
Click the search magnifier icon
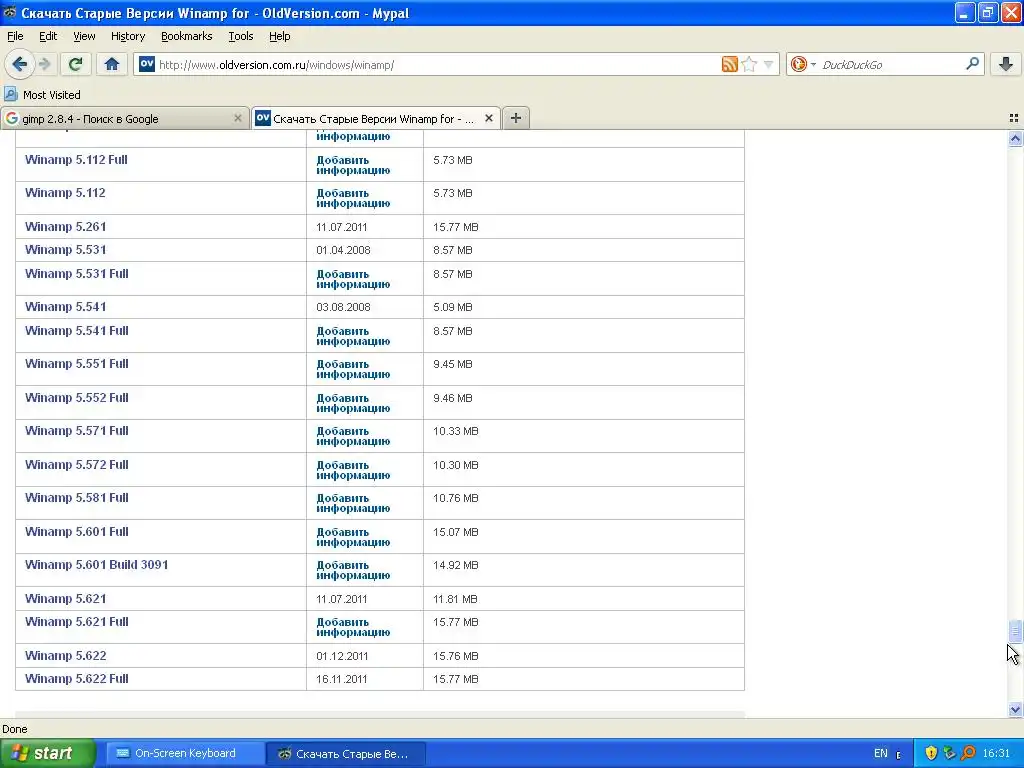tap(972, 63)
